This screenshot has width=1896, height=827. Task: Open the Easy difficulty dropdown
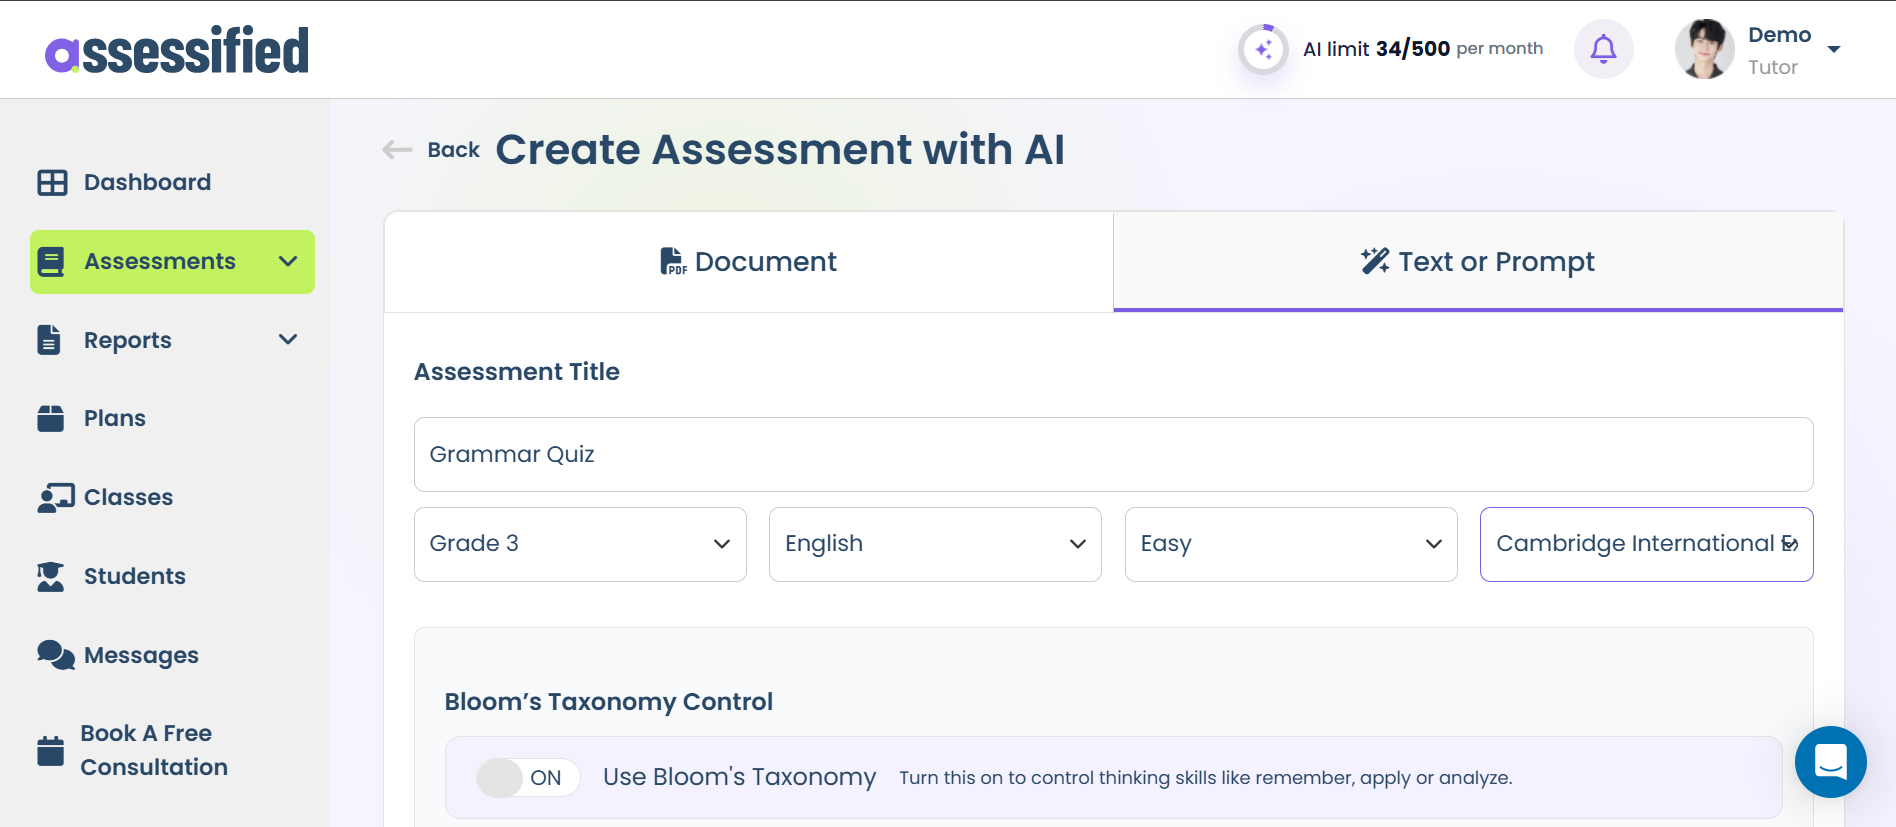pos(1290,544)
